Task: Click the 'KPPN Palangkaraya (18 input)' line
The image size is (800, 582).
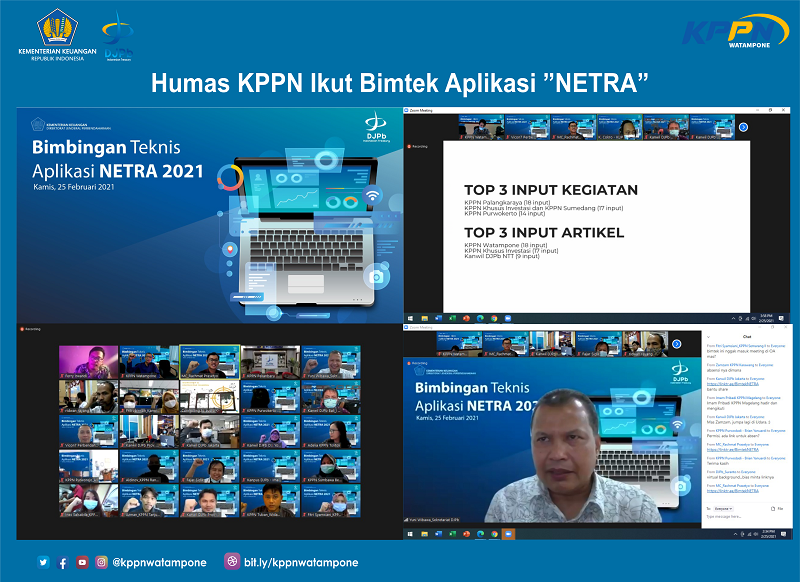Action: (x=507, y=203)
